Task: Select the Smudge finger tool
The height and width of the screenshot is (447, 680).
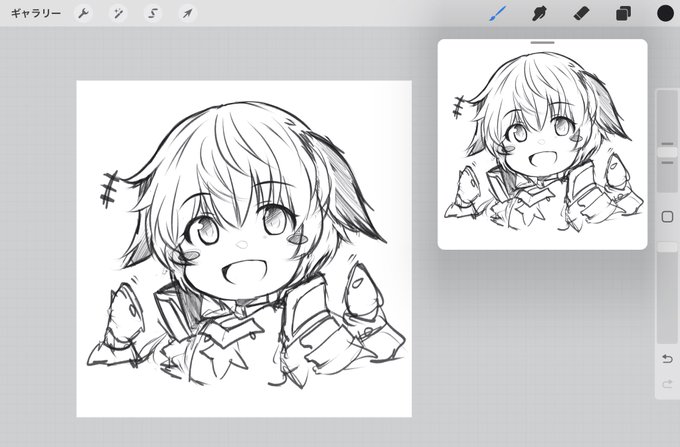Action: pos(539,14)
